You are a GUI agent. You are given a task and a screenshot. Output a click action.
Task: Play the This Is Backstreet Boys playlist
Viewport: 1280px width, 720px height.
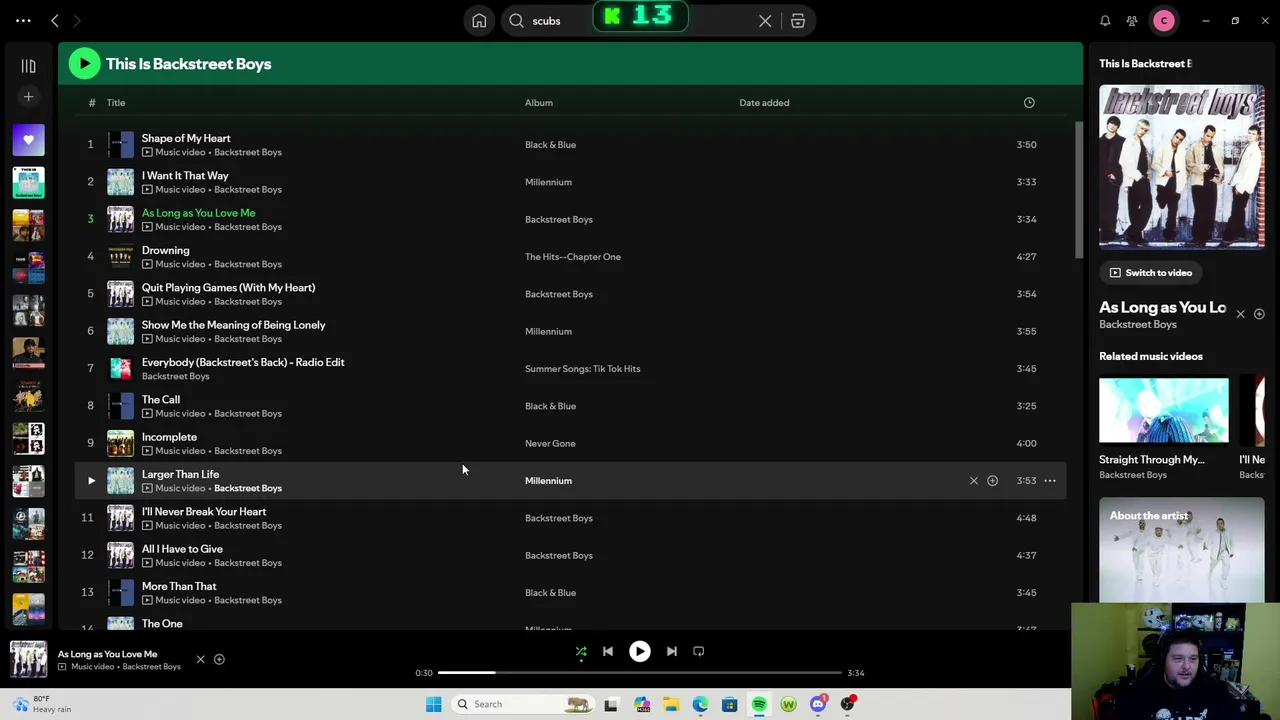84,64
